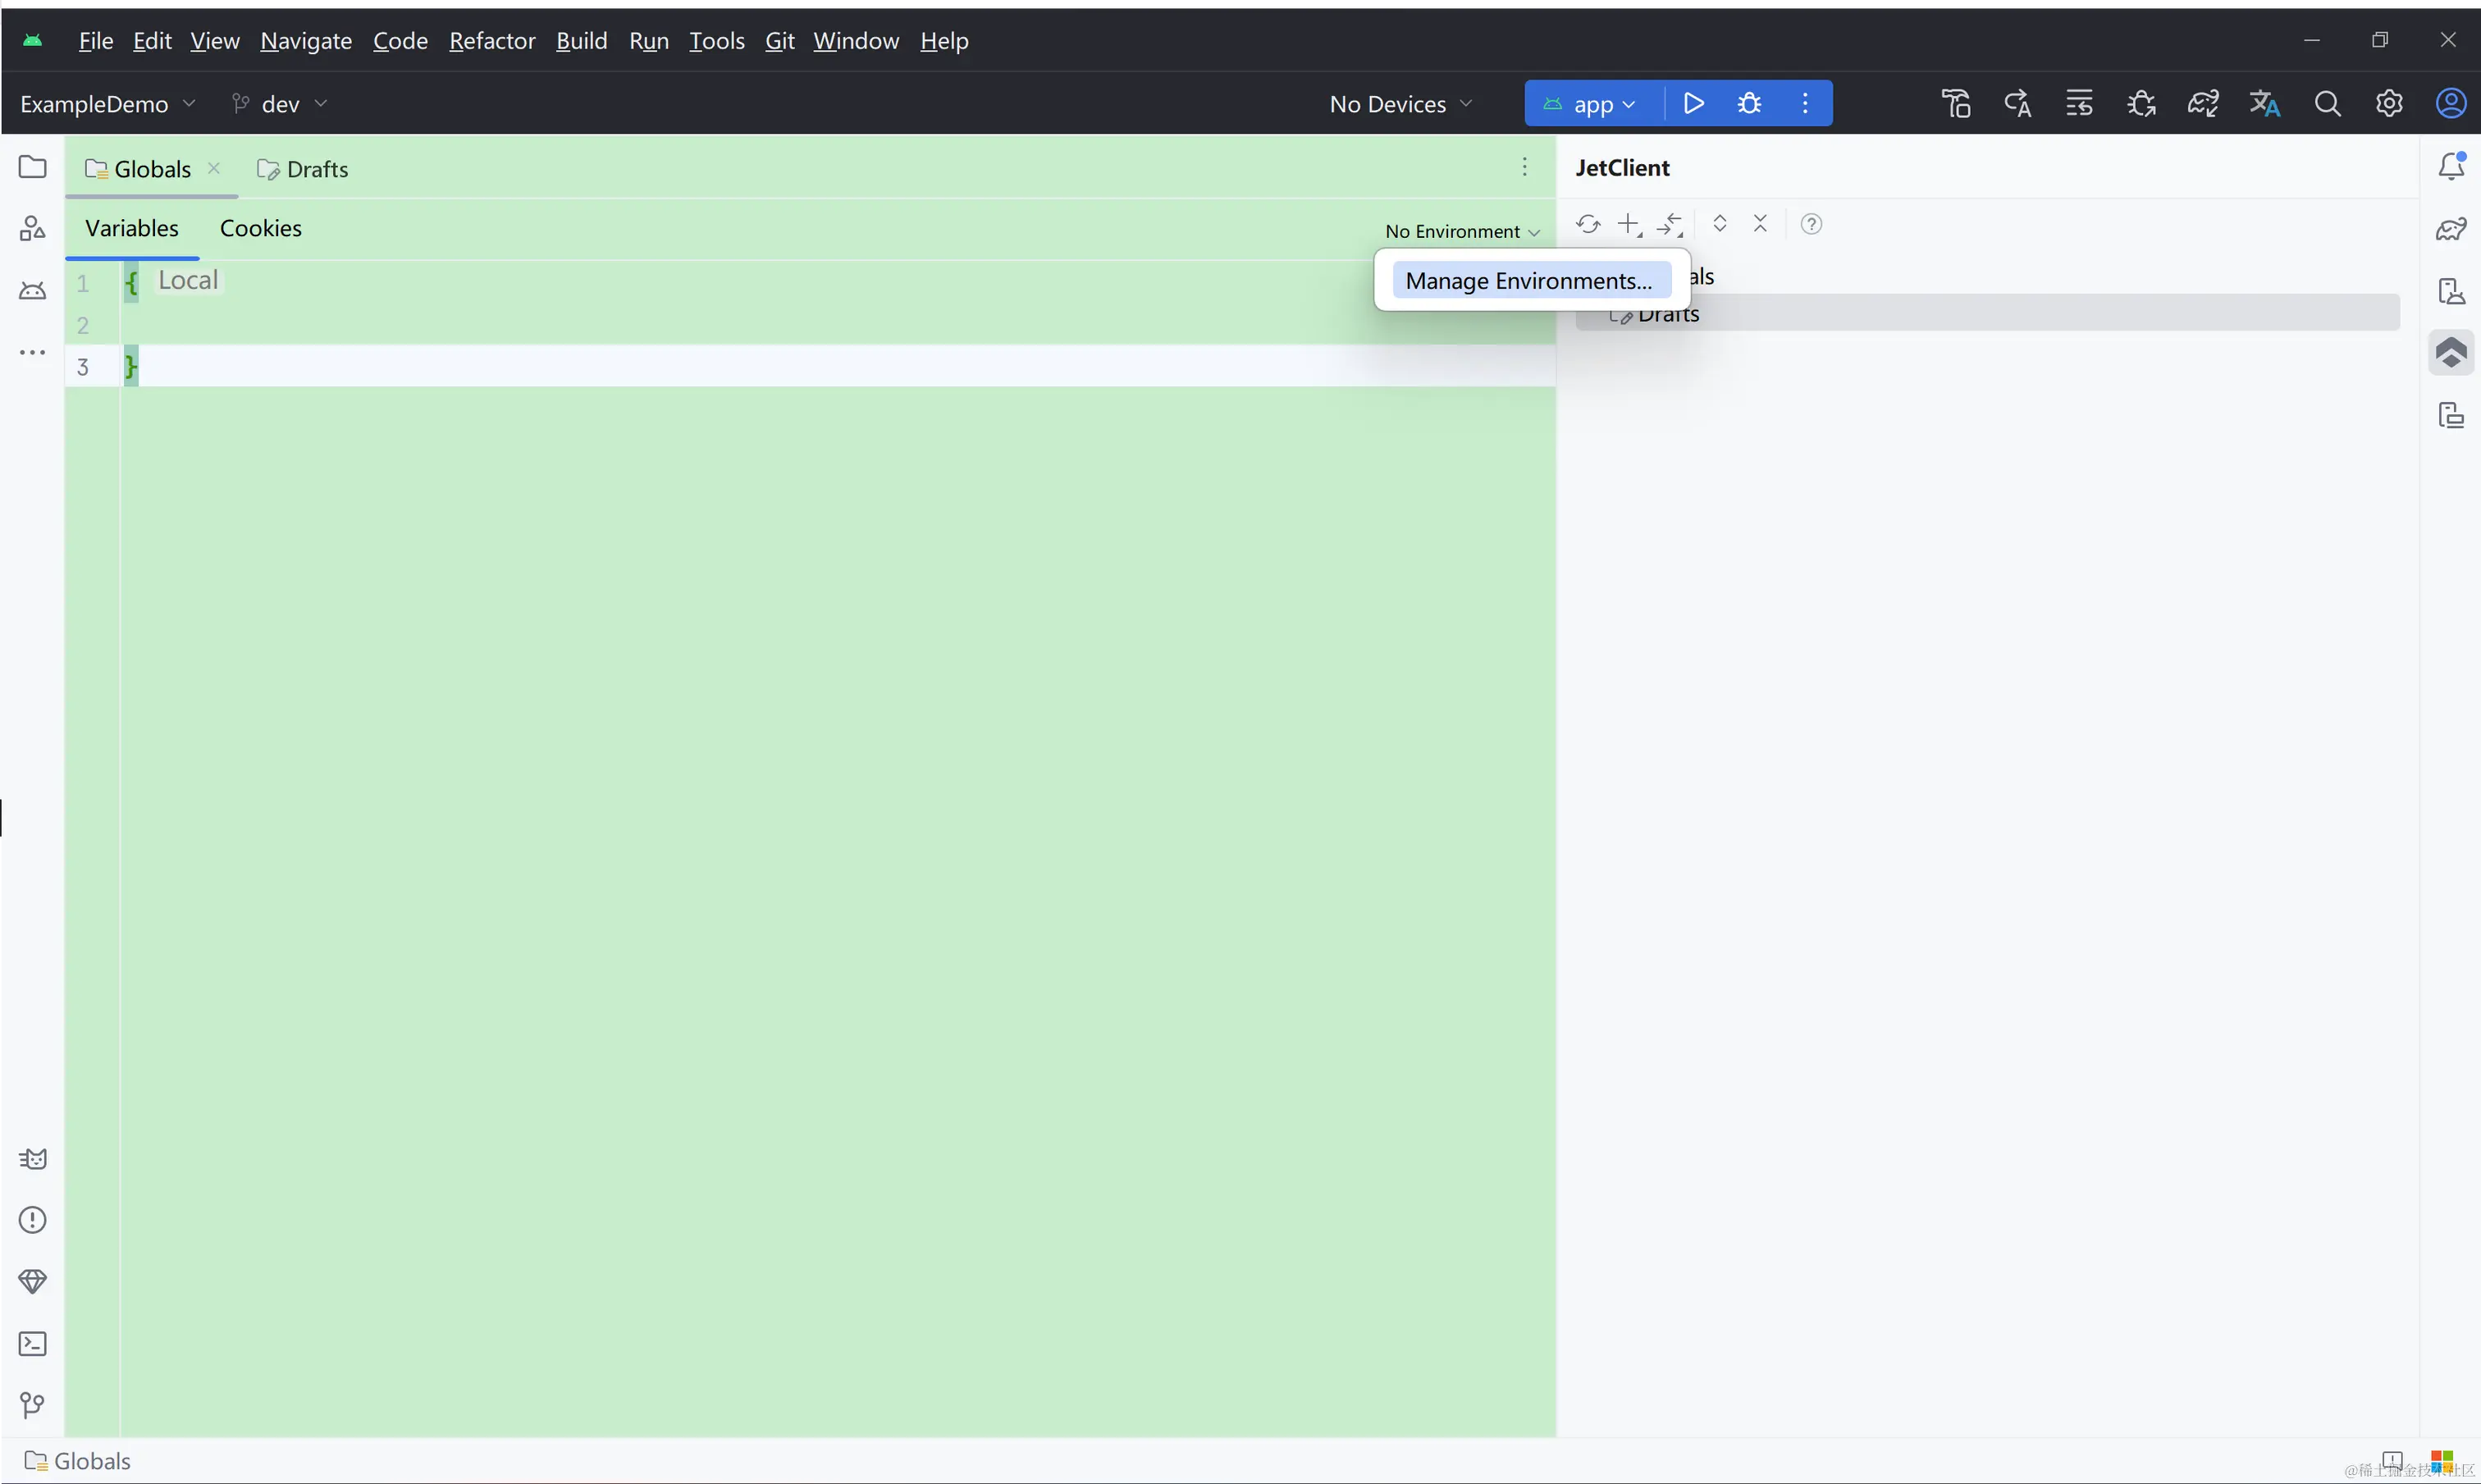Open Notifications bell icon
This screenshot has height=1484, width=2481.
tap(2451, 166)
